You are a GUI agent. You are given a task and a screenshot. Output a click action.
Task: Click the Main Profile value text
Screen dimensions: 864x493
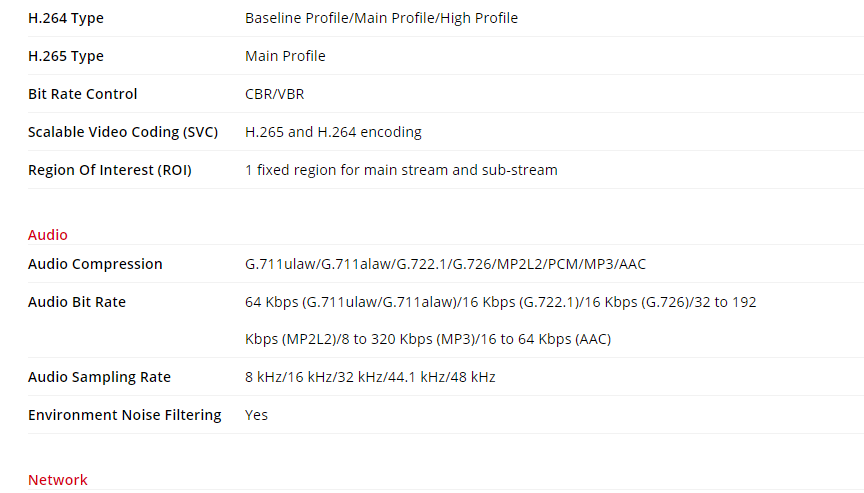pyautogui.click(x=285, y=56)
